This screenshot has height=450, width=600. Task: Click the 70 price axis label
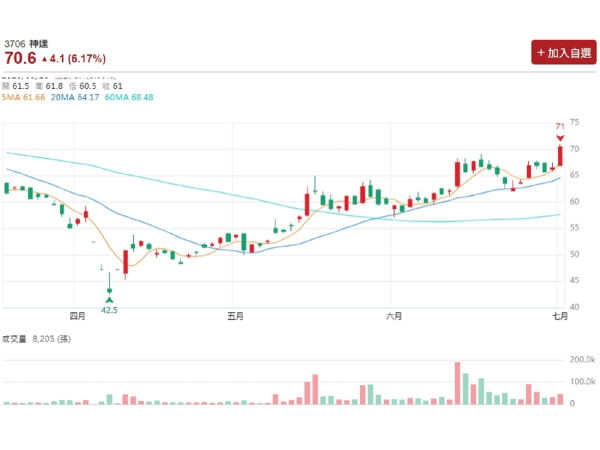tap(575, 149)
